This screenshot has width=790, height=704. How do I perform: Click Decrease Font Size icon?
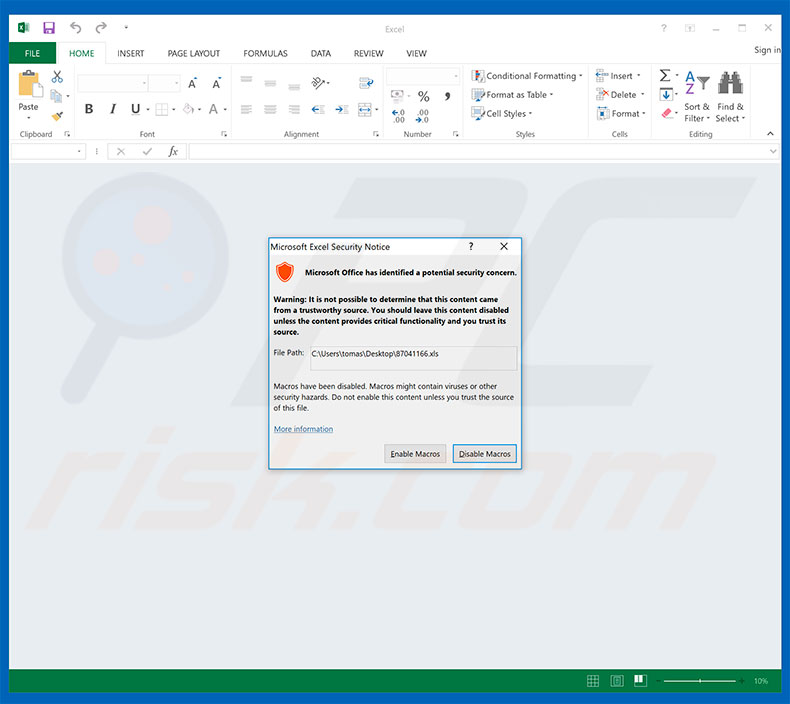coord(217,84)
